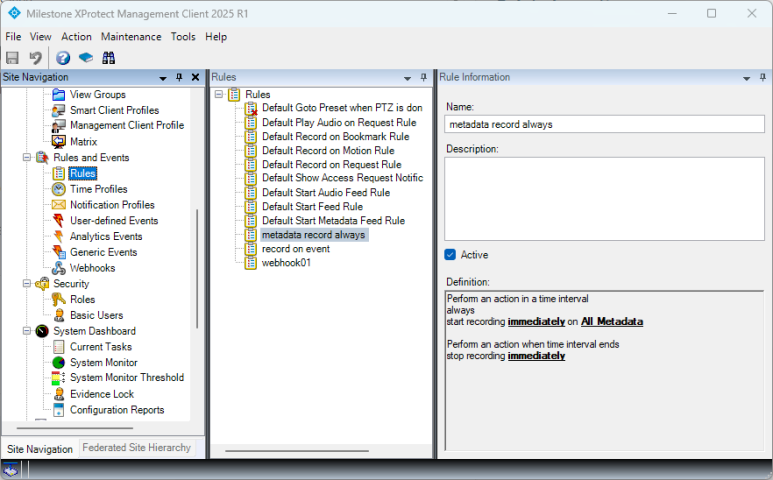Click the Site Navigation vertical scrollbar
This screenshot has width=773, height=480.
[x=197, y=268]
